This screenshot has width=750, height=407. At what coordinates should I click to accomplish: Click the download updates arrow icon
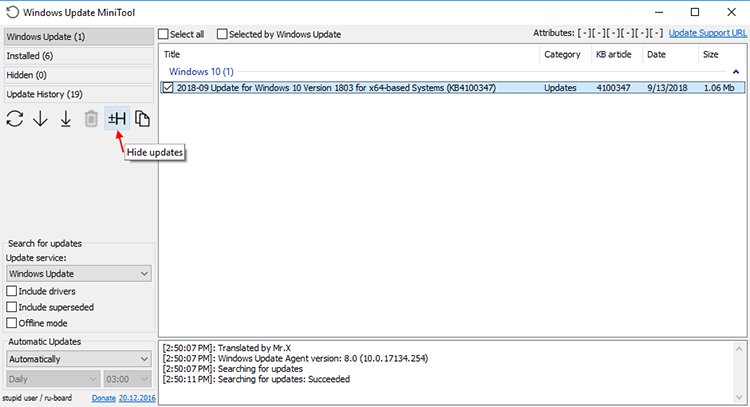tap(40, 119)
